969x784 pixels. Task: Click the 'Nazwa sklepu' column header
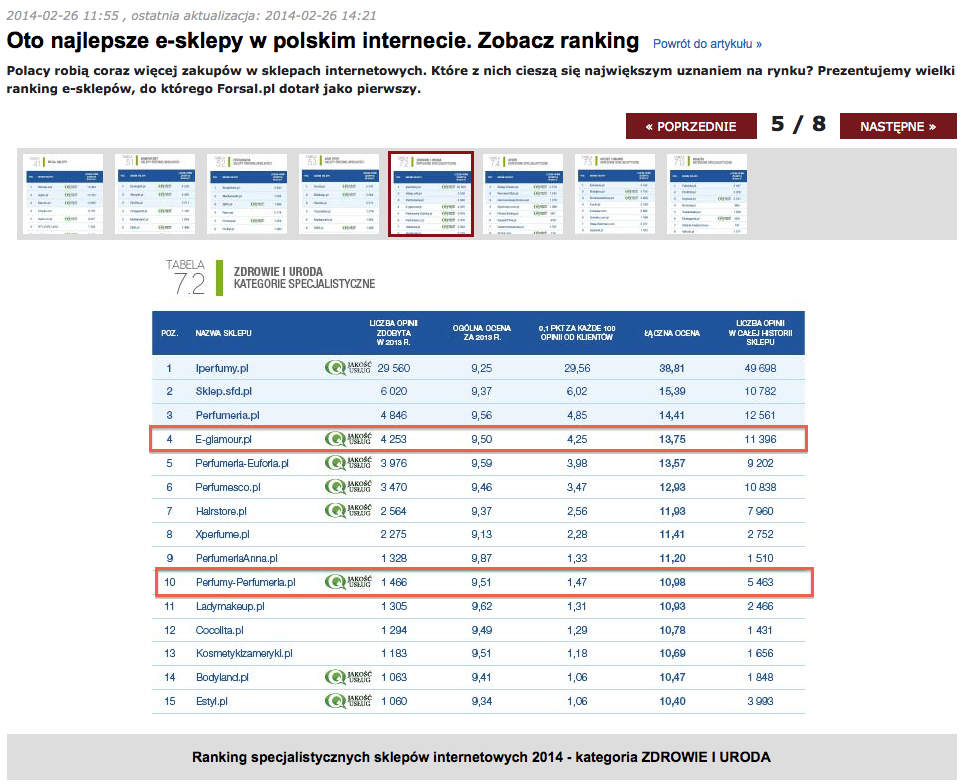(x=224, y=332)
